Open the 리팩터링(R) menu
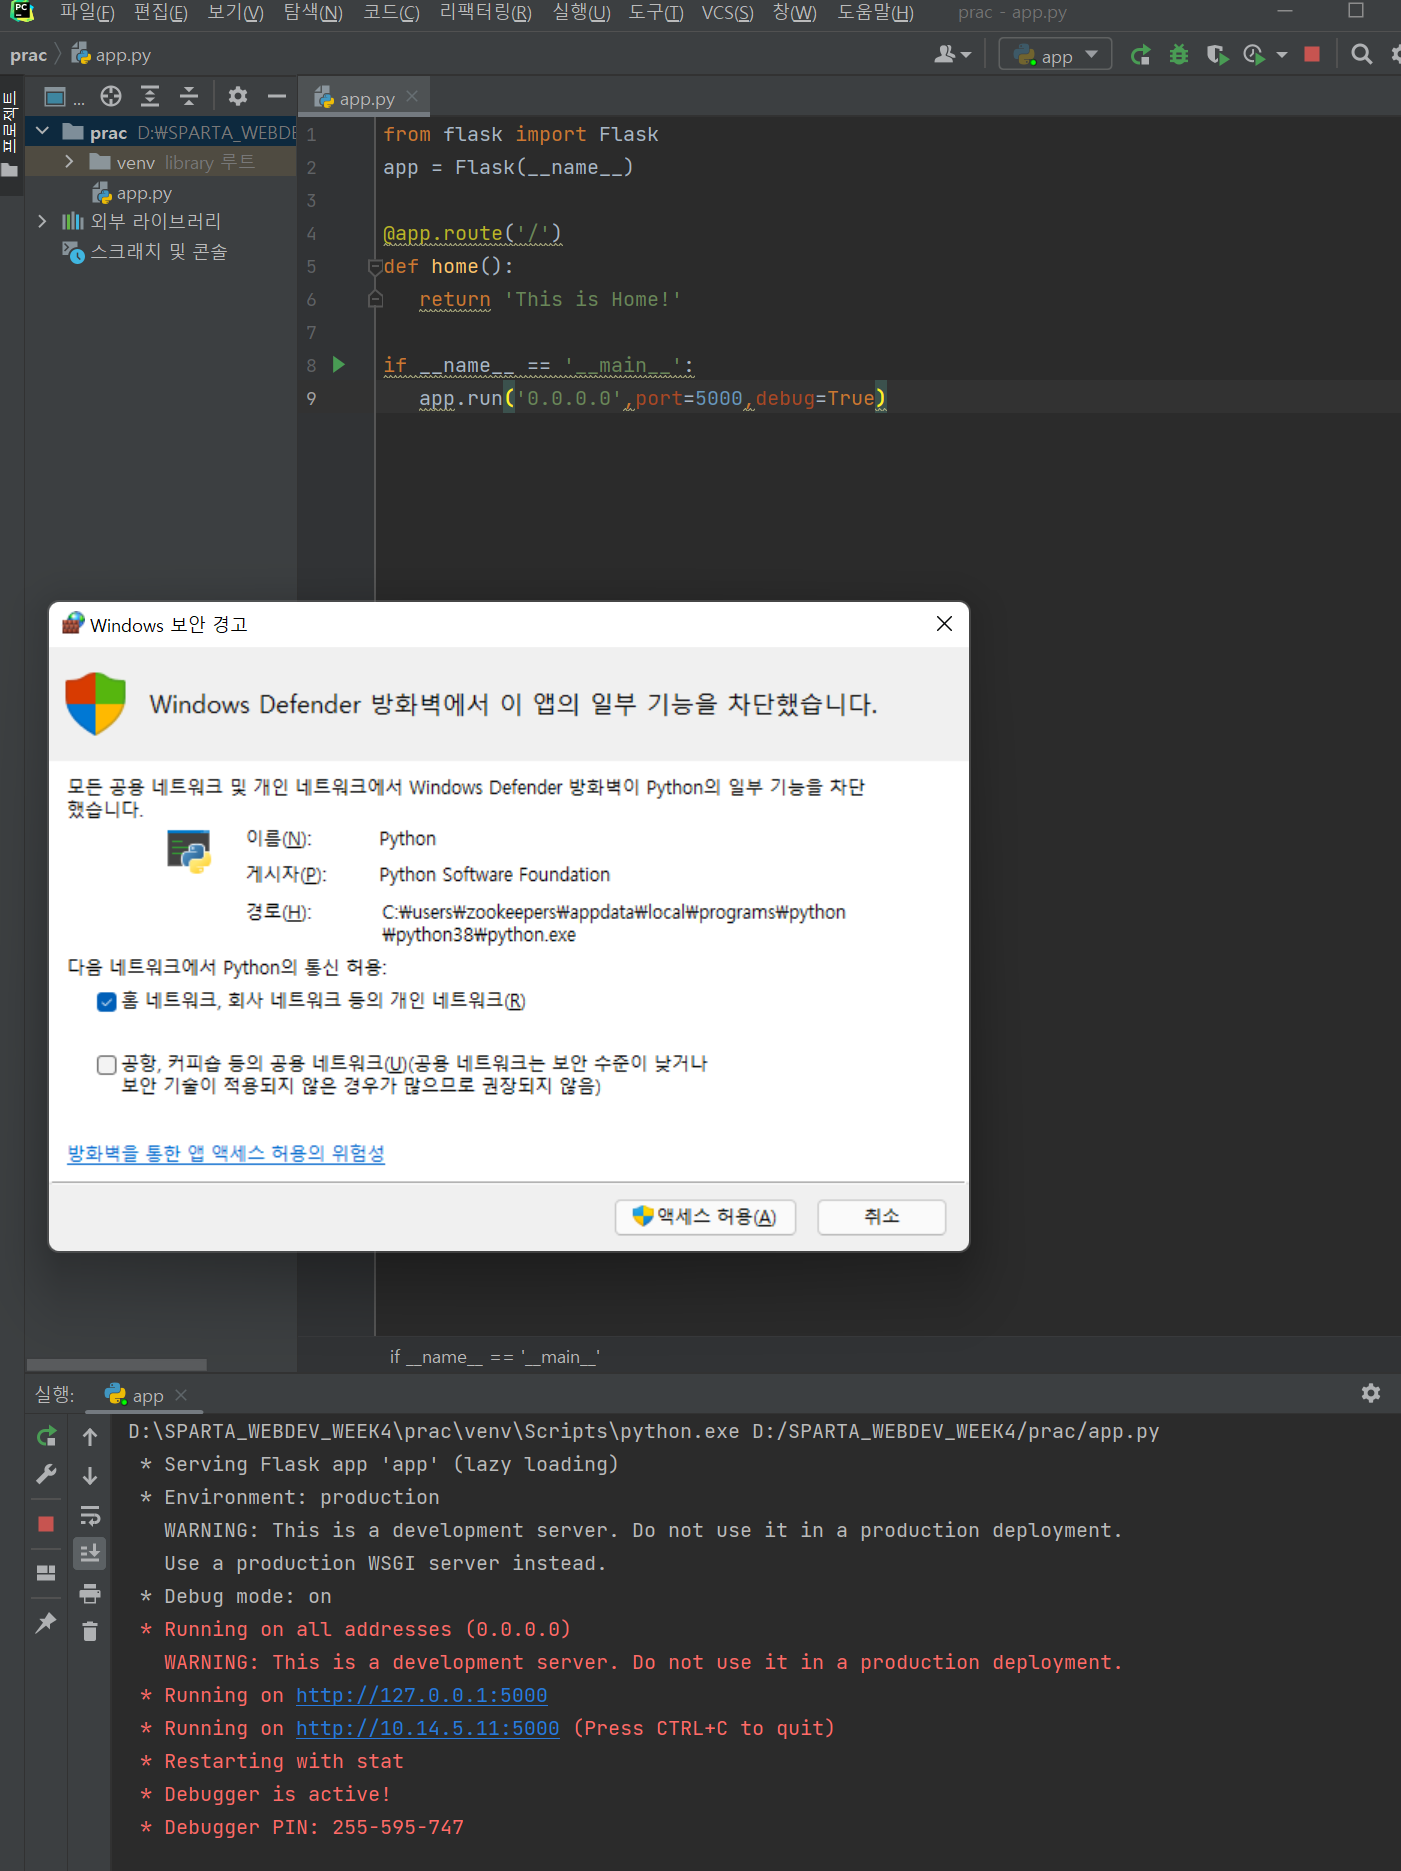Image resolution: width=1401 pixels, height=1871 pixels. point(486,13)
